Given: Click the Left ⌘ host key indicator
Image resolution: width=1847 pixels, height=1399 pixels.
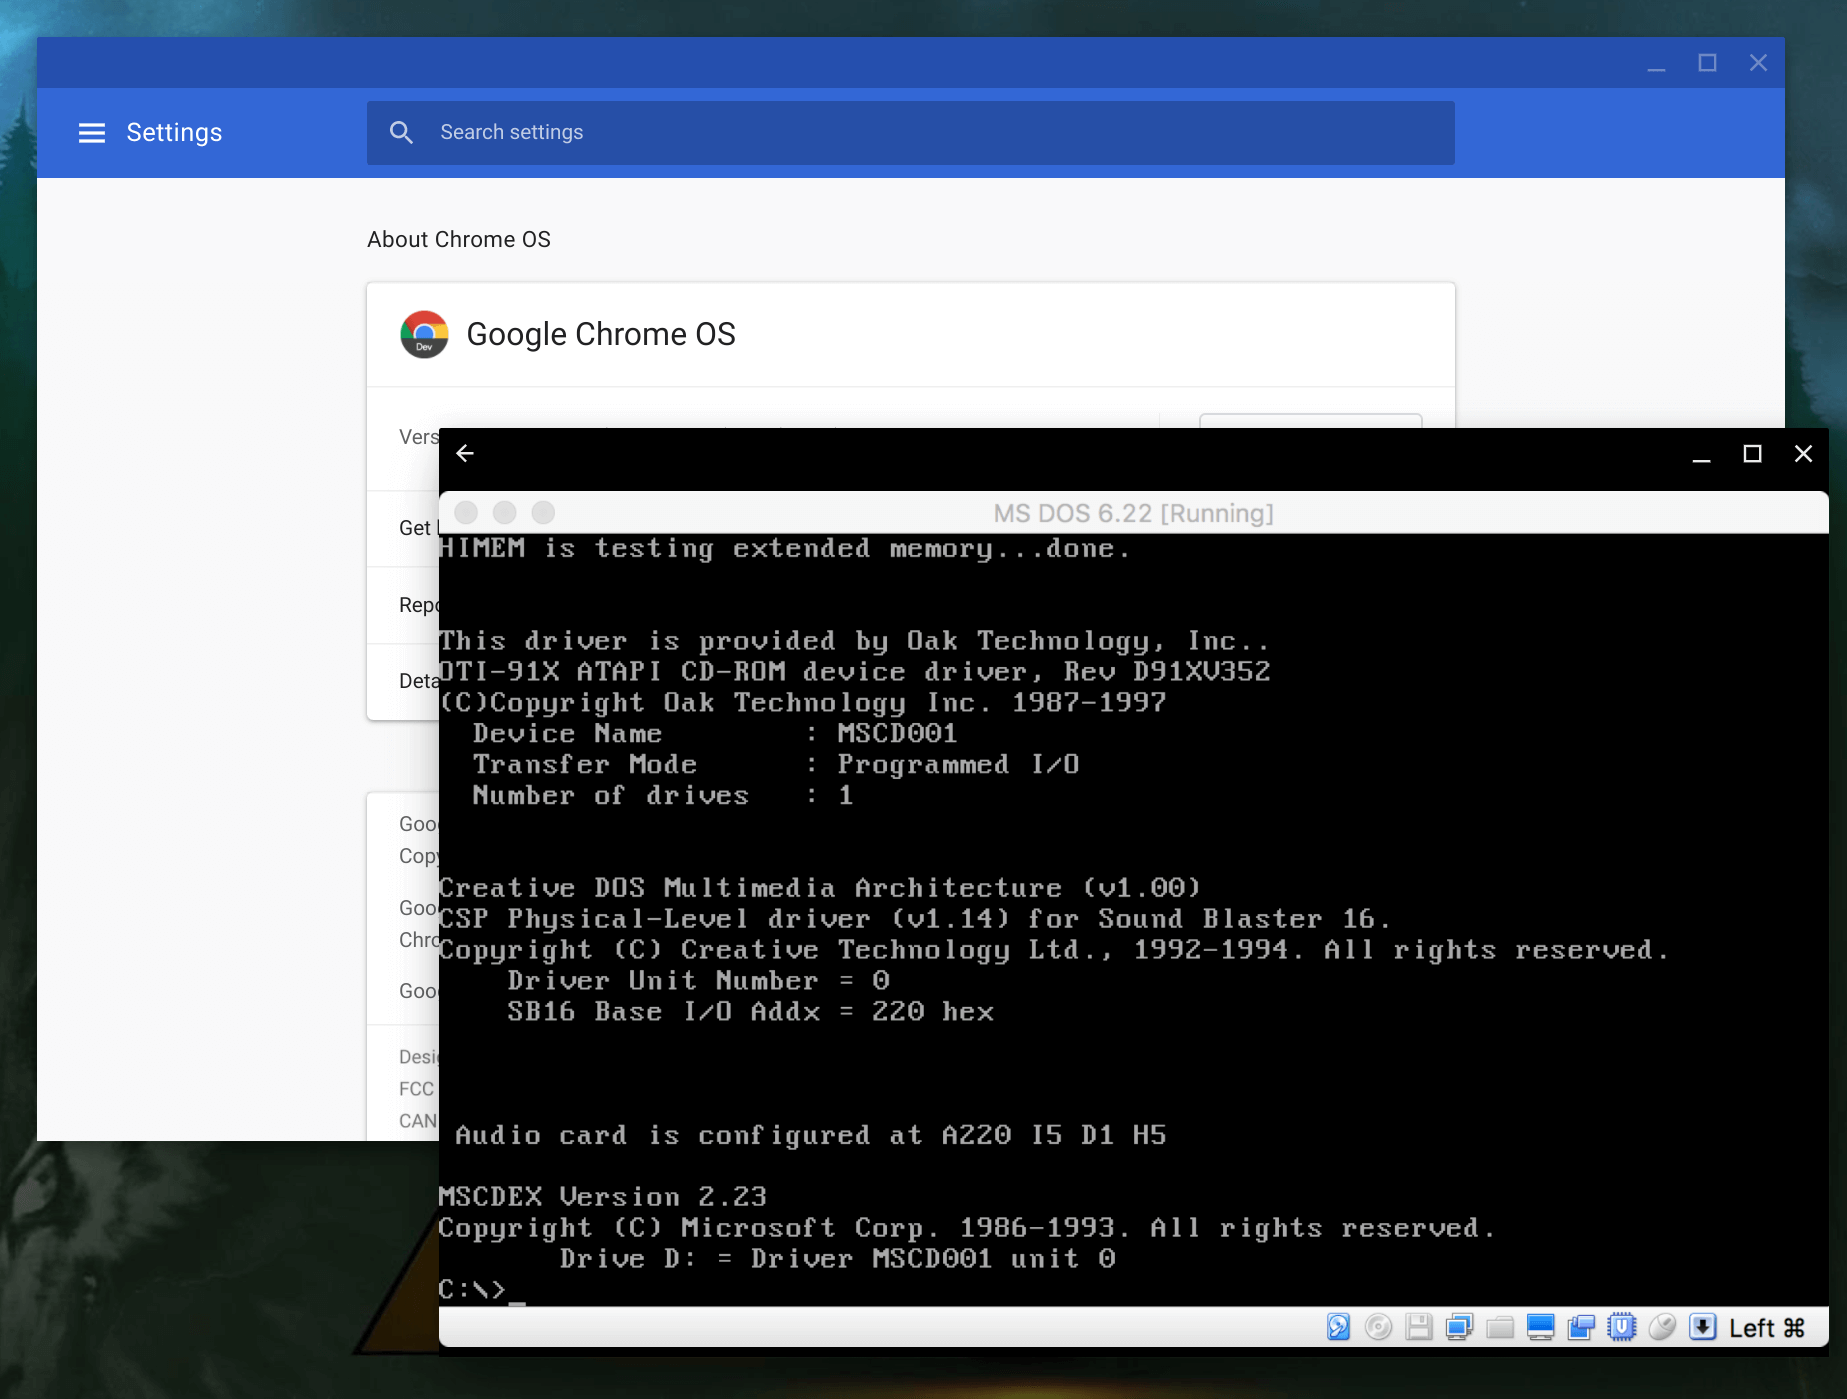Looking at the screenshot, I should tap(1763, 1327).
